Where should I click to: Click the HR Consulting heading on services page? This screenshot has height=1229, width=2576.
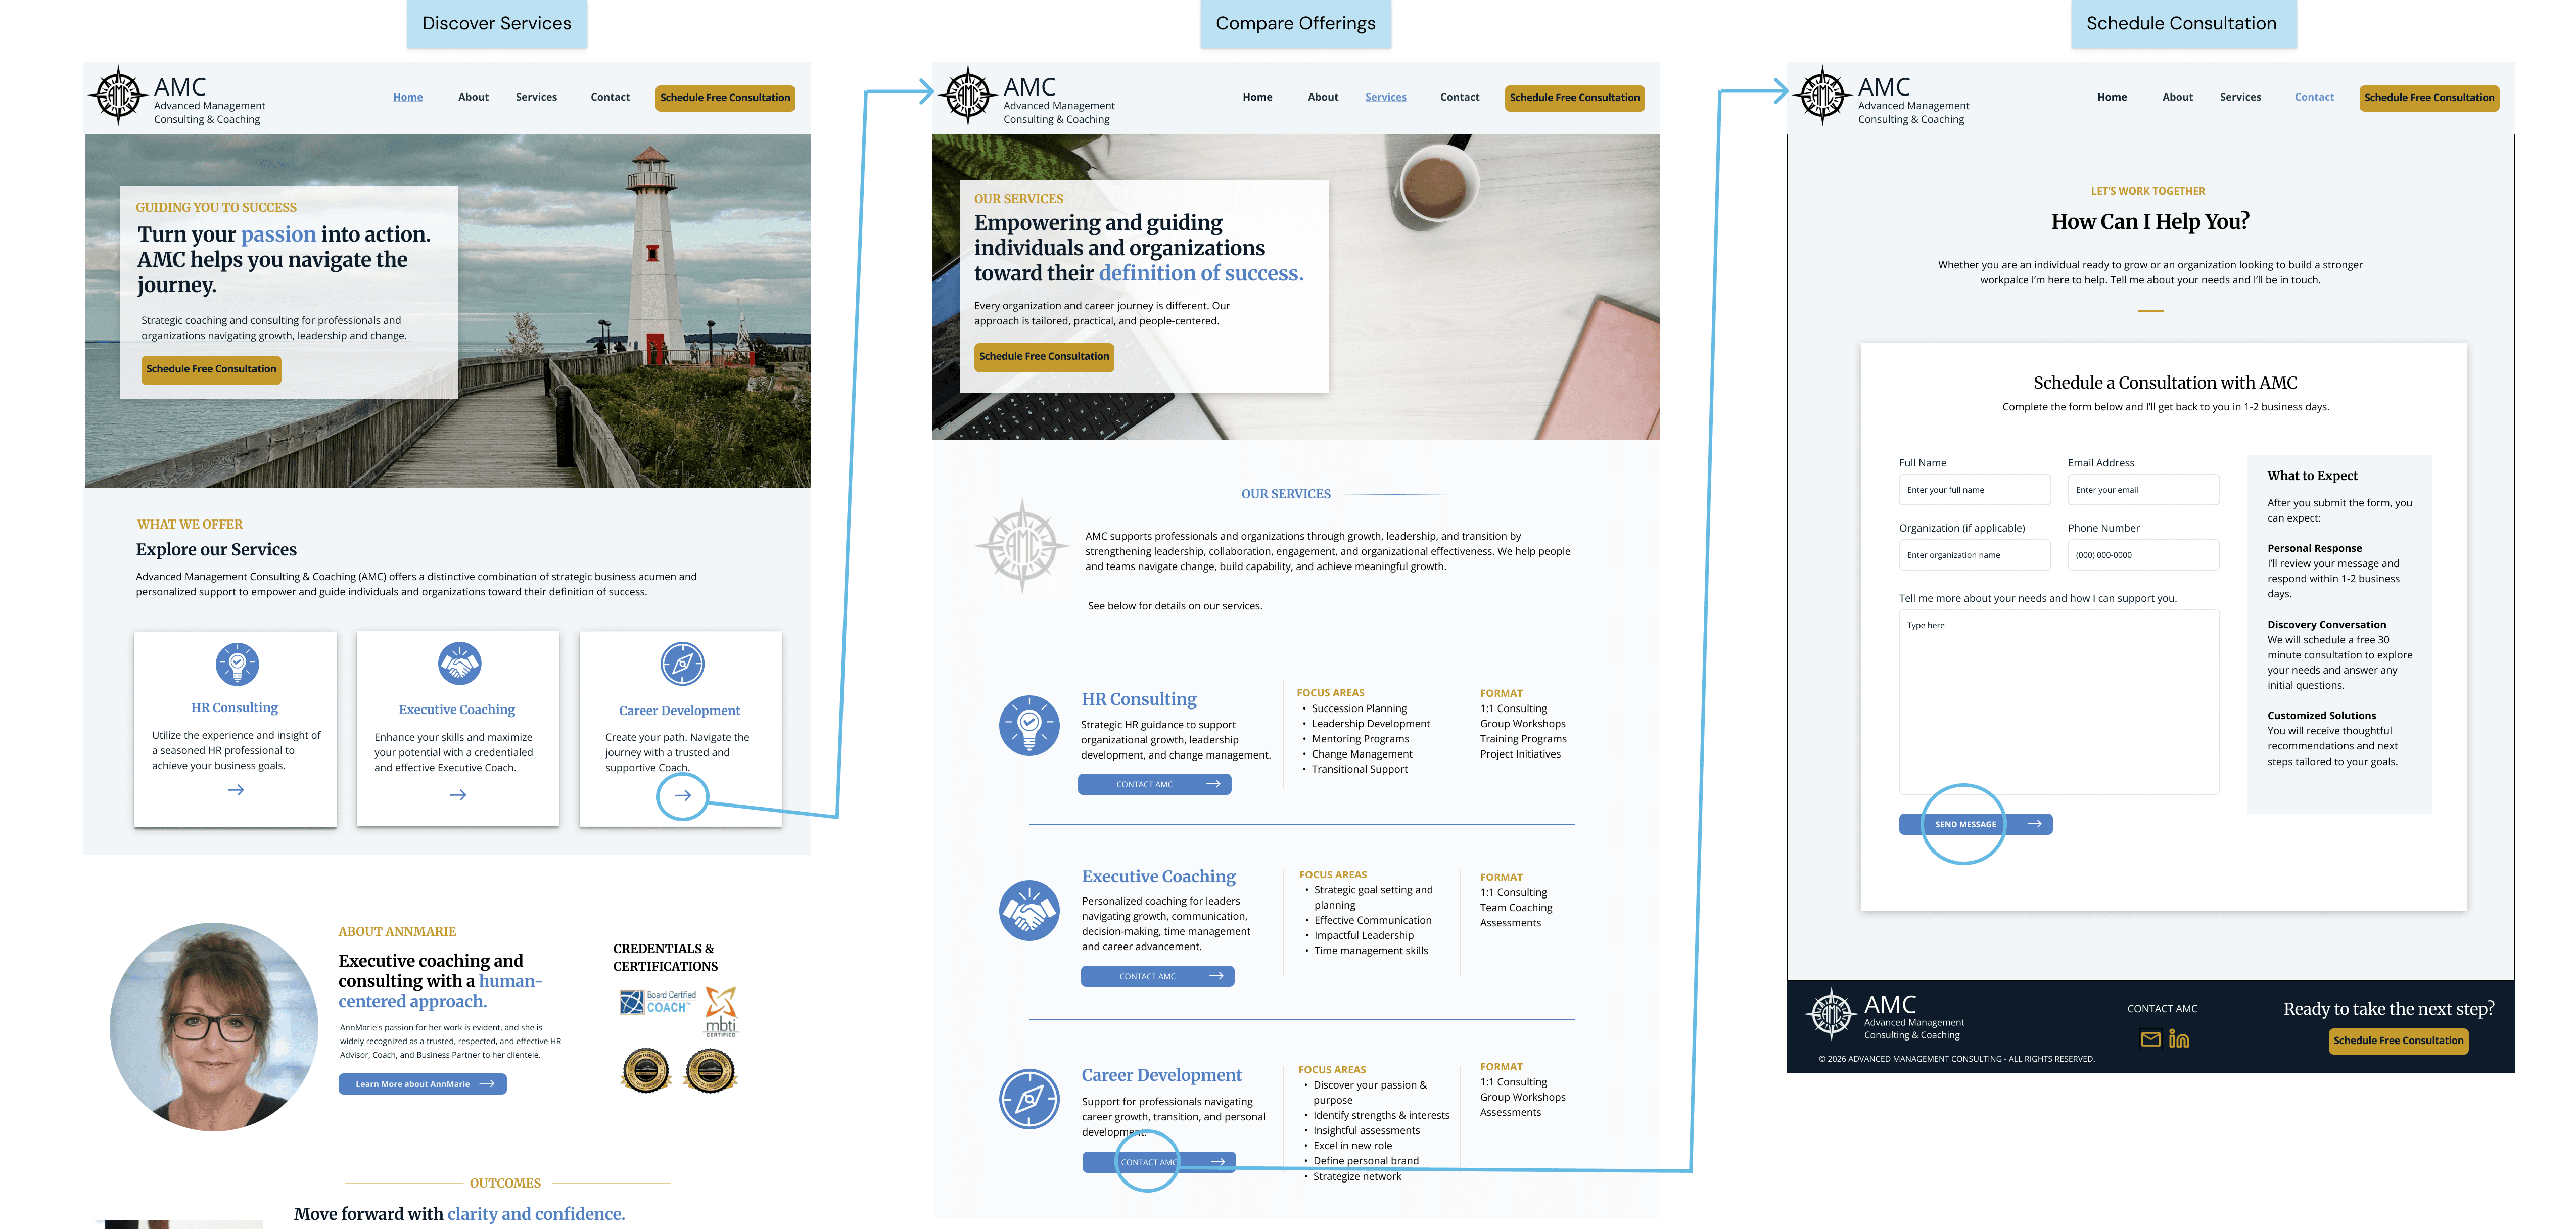[x=1139, y=699]
